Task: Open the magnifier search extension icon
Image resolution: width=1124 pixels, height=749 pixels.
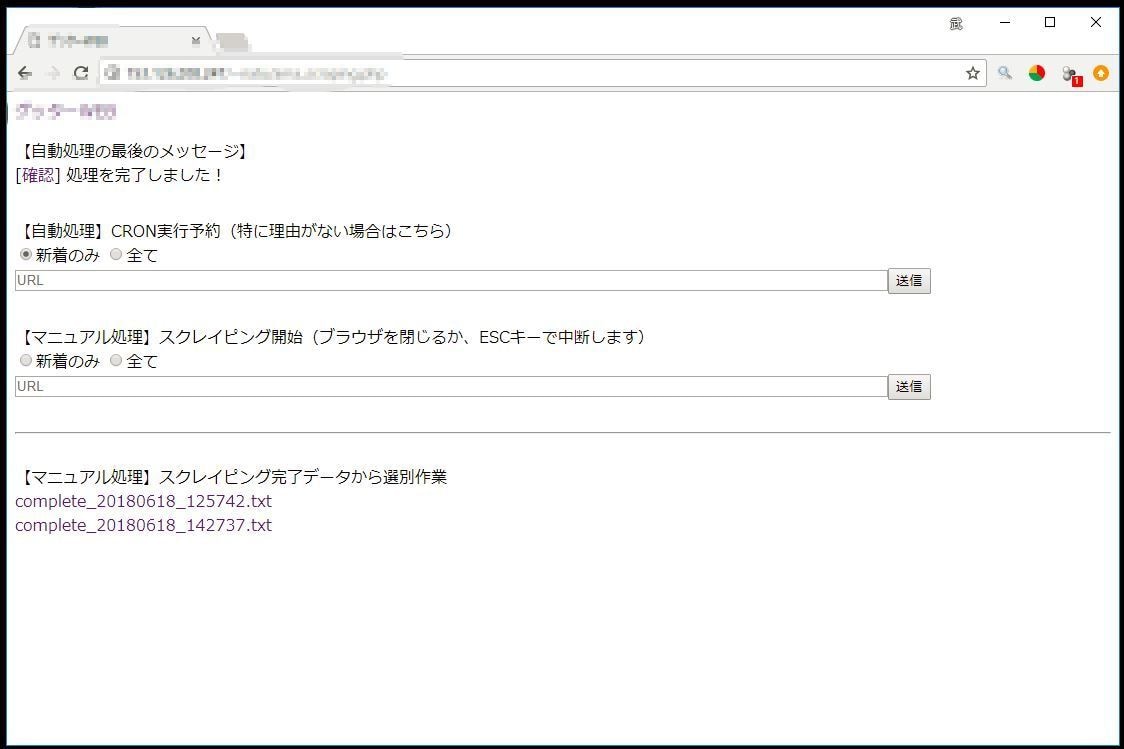Action: 1004,73
